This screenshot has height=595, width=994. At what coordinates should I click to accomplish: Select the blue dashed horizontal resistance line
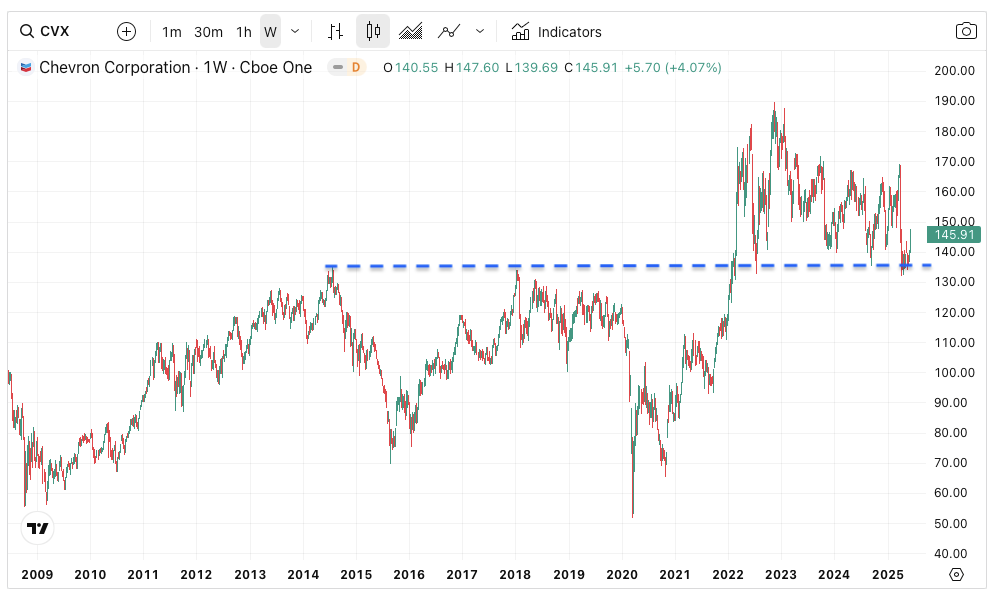tap(628, 266)
